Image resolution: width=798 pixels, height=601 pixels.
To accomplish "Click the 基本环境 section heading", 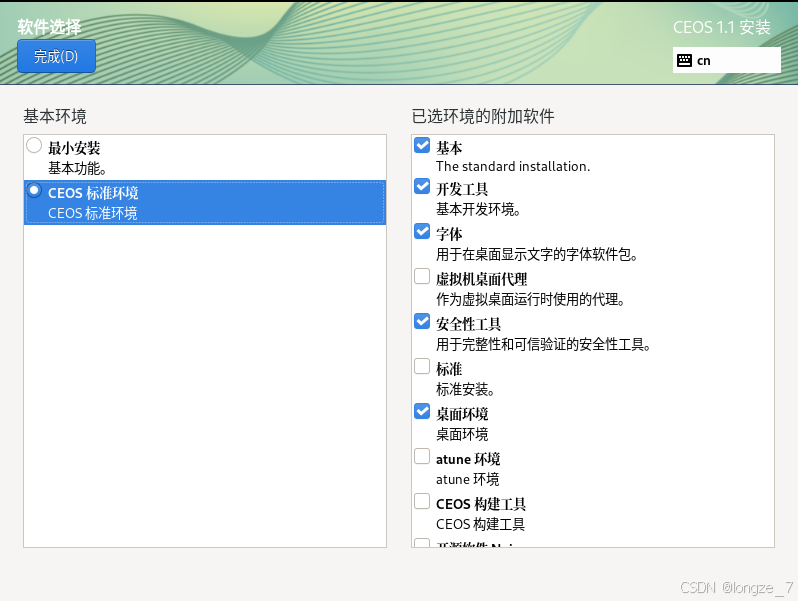I will point(55,117).
